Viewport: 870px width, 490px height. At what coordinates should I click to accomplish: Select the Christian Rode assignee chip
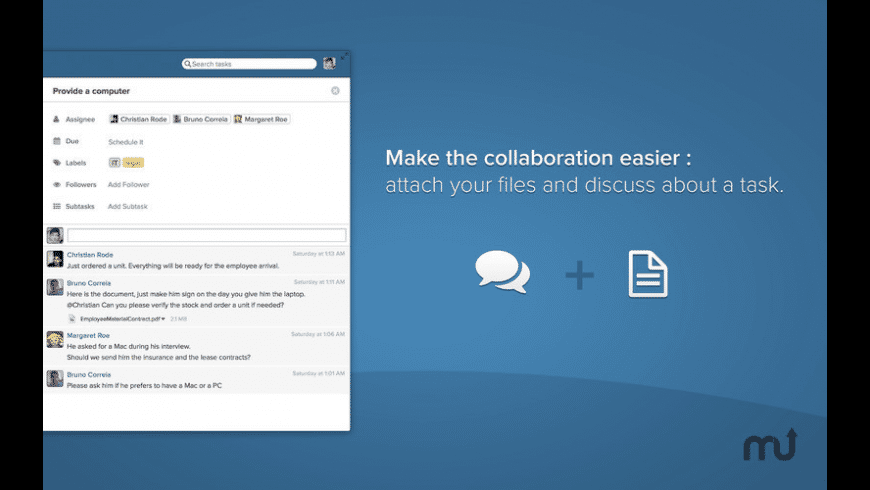coord(139,119)
